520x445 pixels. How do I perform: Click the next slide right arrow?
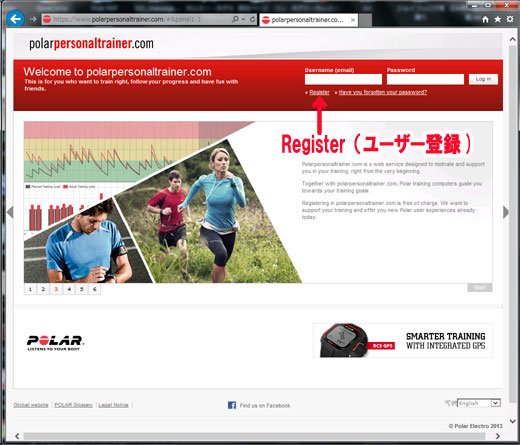pyautogui.click(x=506, y=212)
